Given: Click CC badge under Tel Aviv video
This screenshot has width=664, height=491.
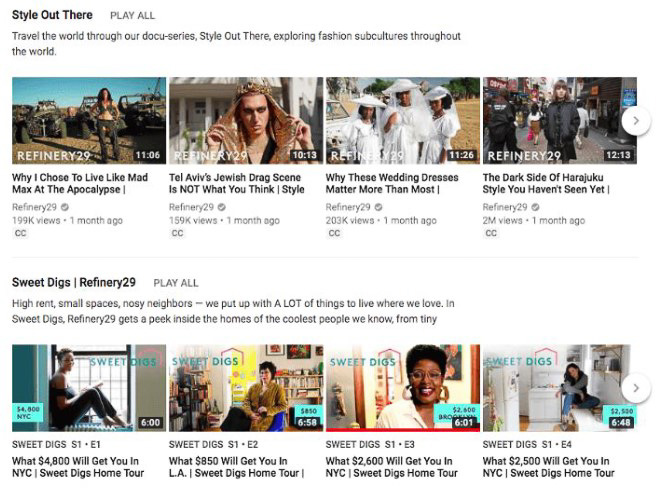Looking at the screenshot, I should tap(177, 233).
